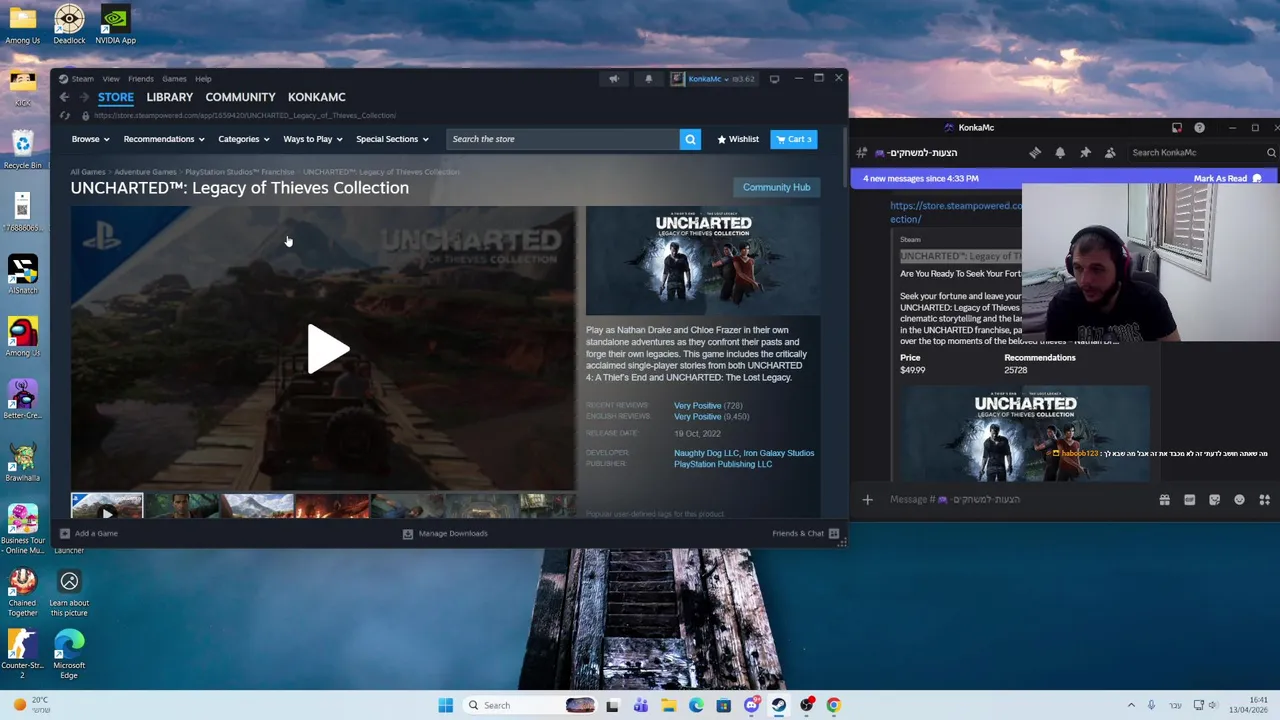Expand the Ways to Play dropdown
This screenshot has height=720, width=1280.
coord(312,139)
